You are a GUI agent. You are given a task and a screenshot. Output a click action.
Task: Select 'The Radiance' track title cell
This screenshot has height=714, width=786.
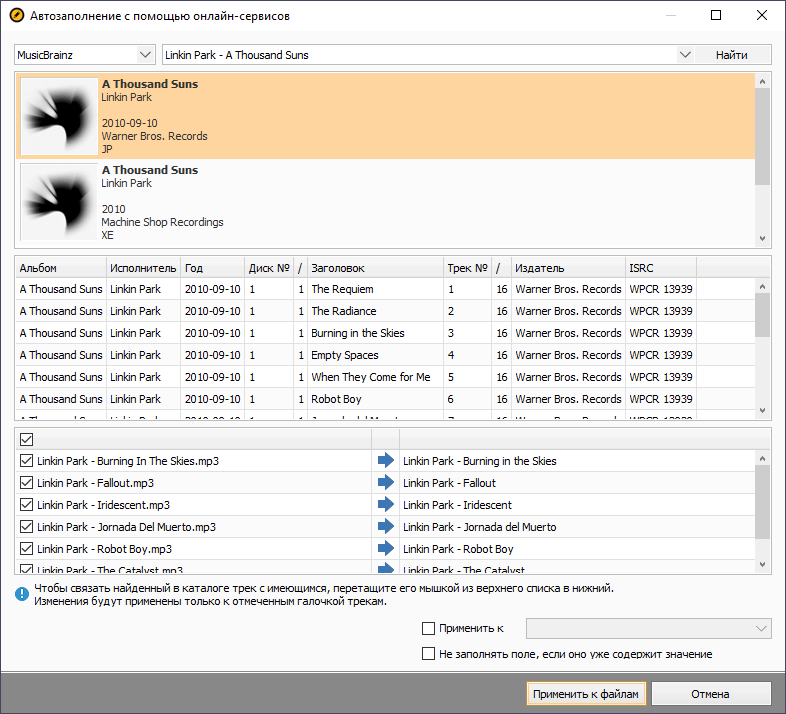375,311
